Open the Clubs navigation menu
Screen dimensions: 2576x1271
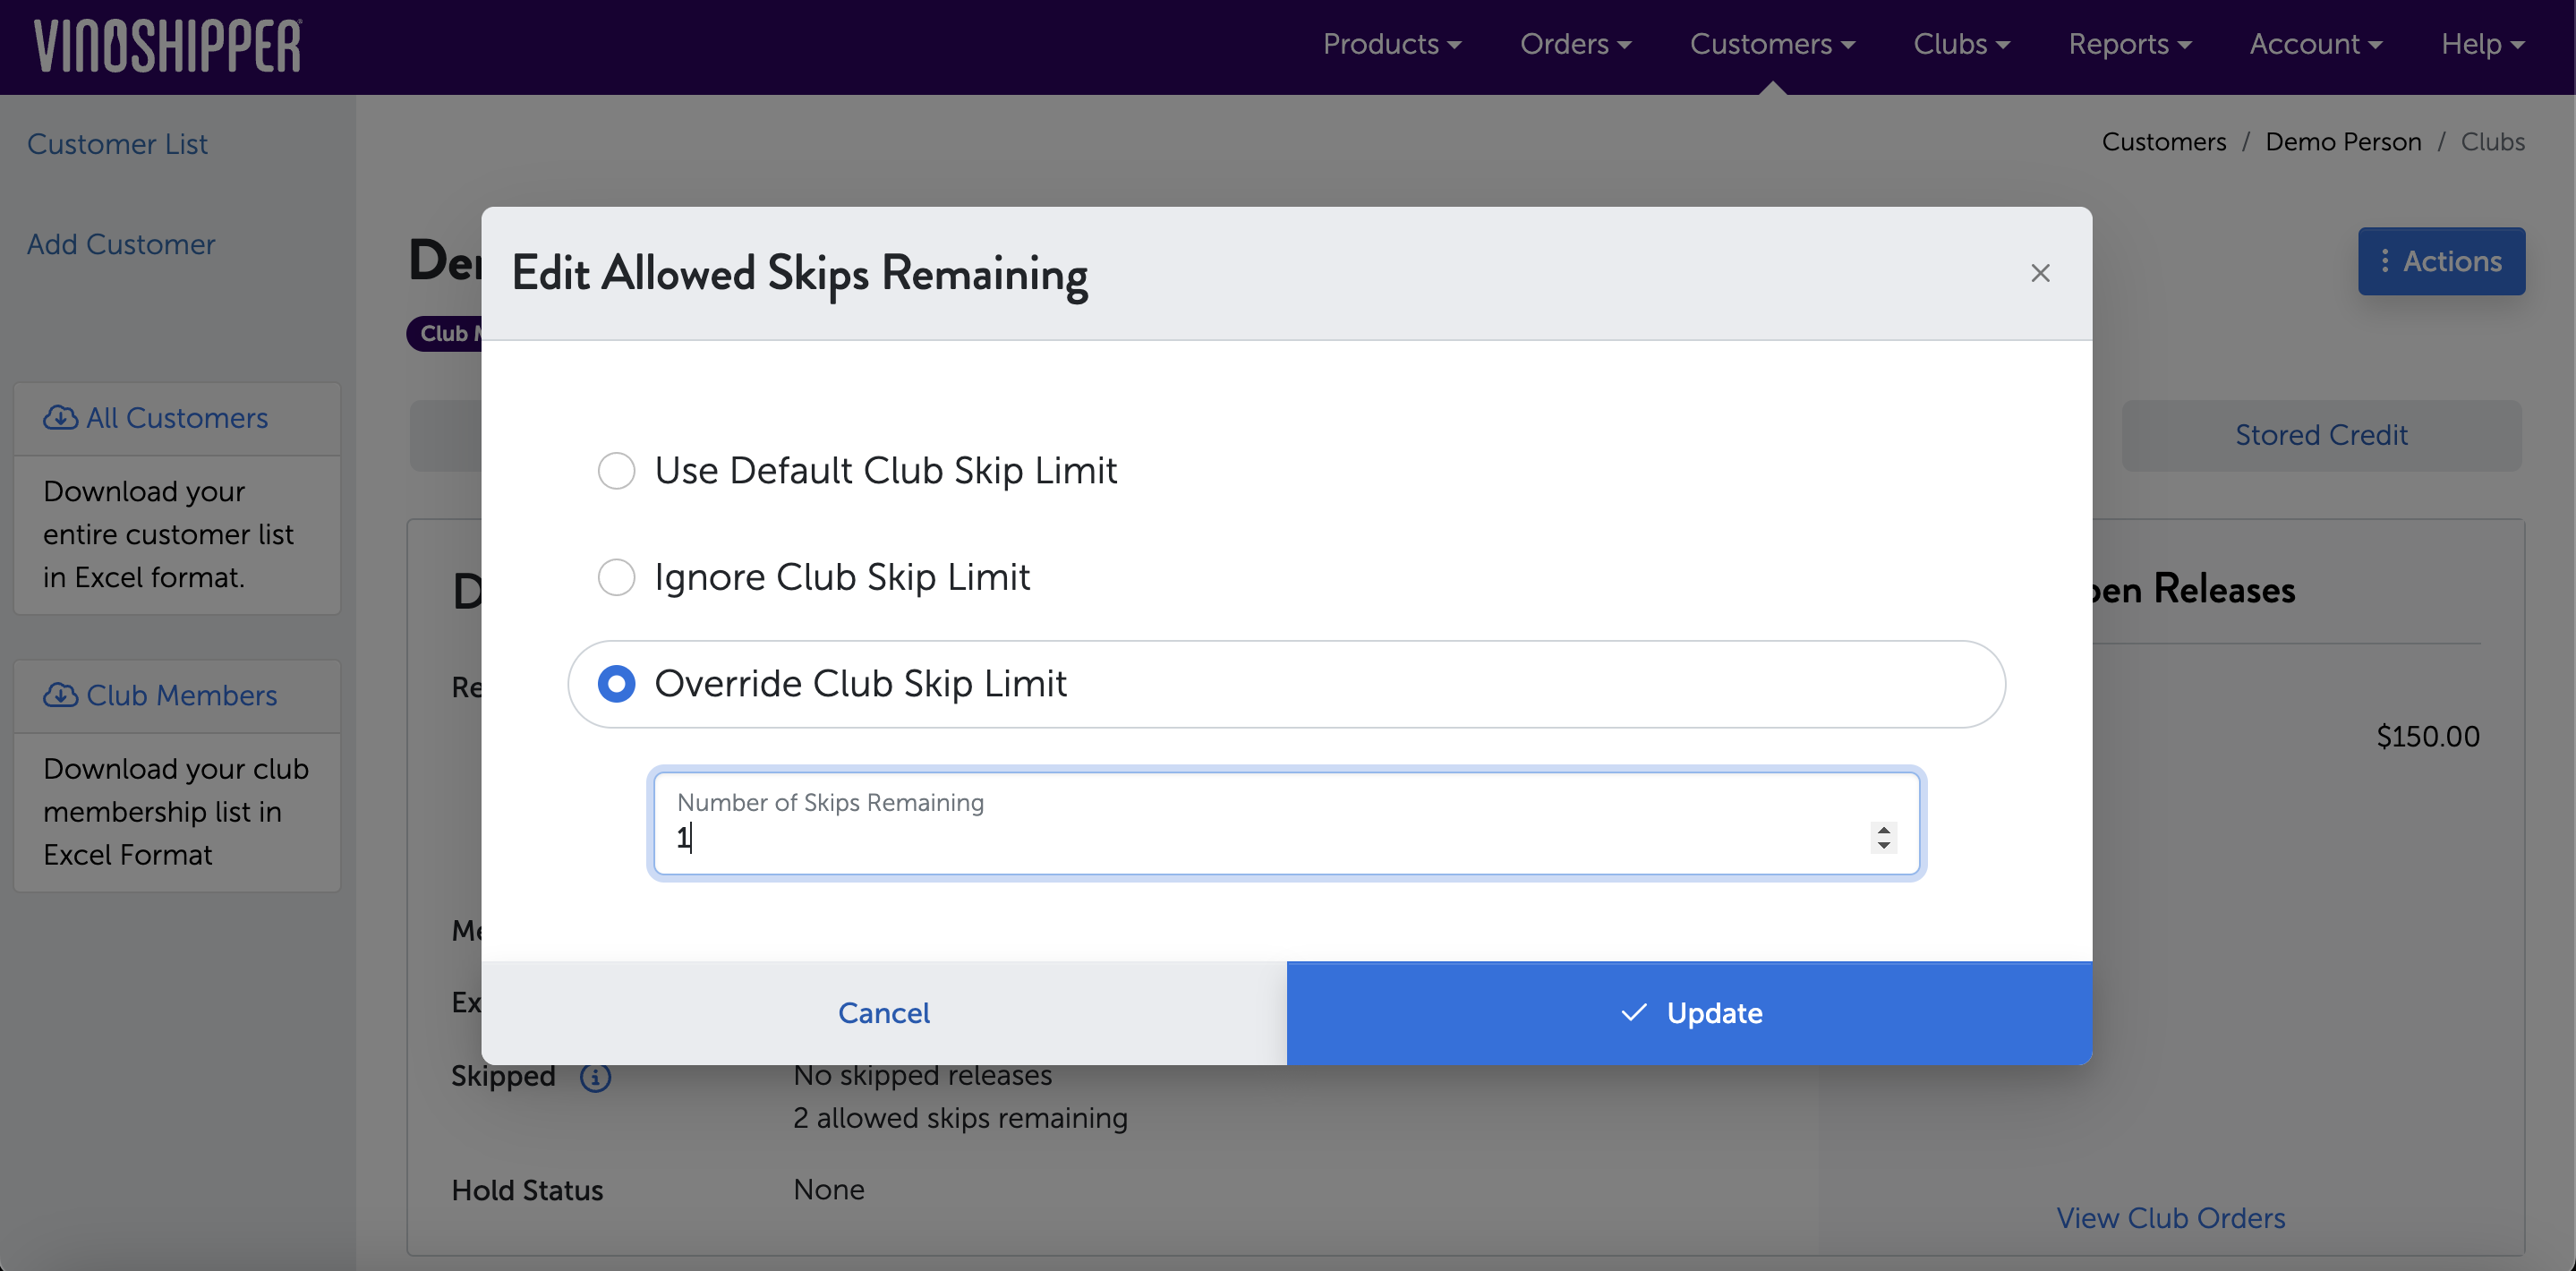tap(1961, 44)
